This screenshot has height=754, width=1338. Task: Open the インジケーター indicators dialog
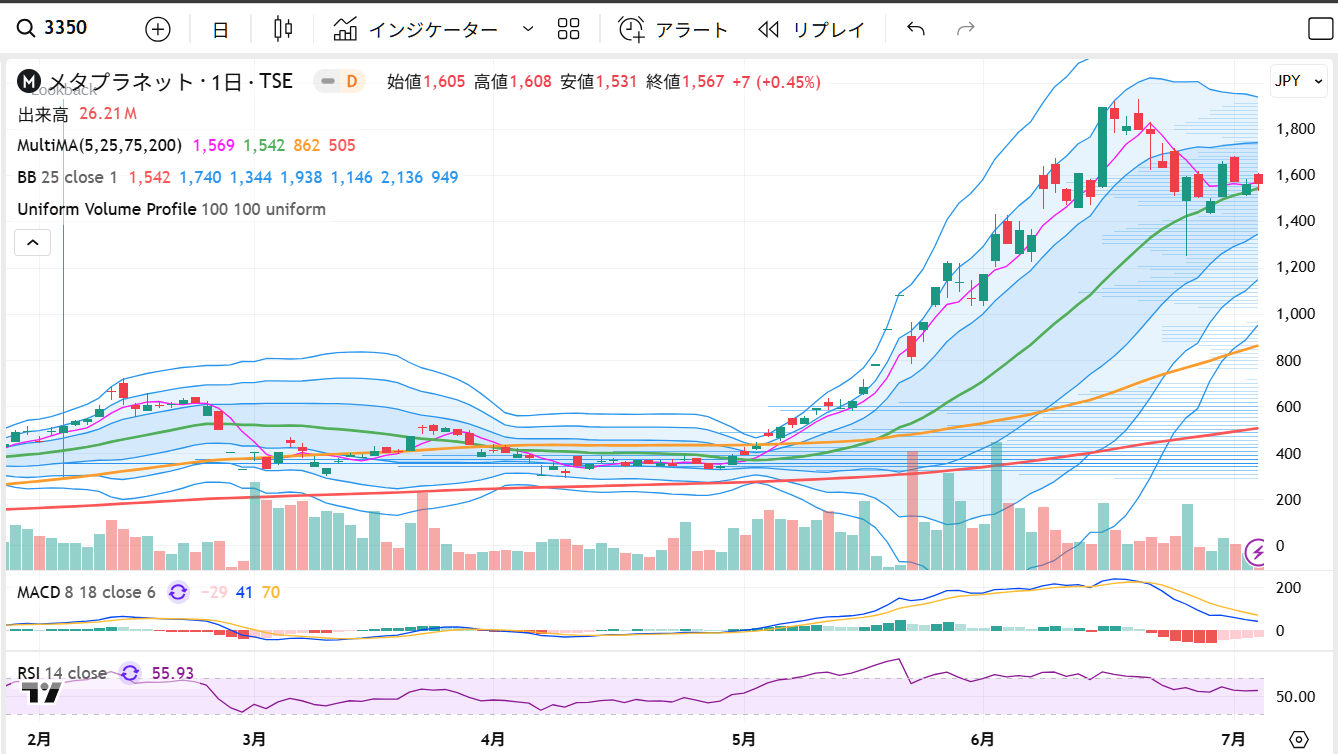click(x=416, y=29)
